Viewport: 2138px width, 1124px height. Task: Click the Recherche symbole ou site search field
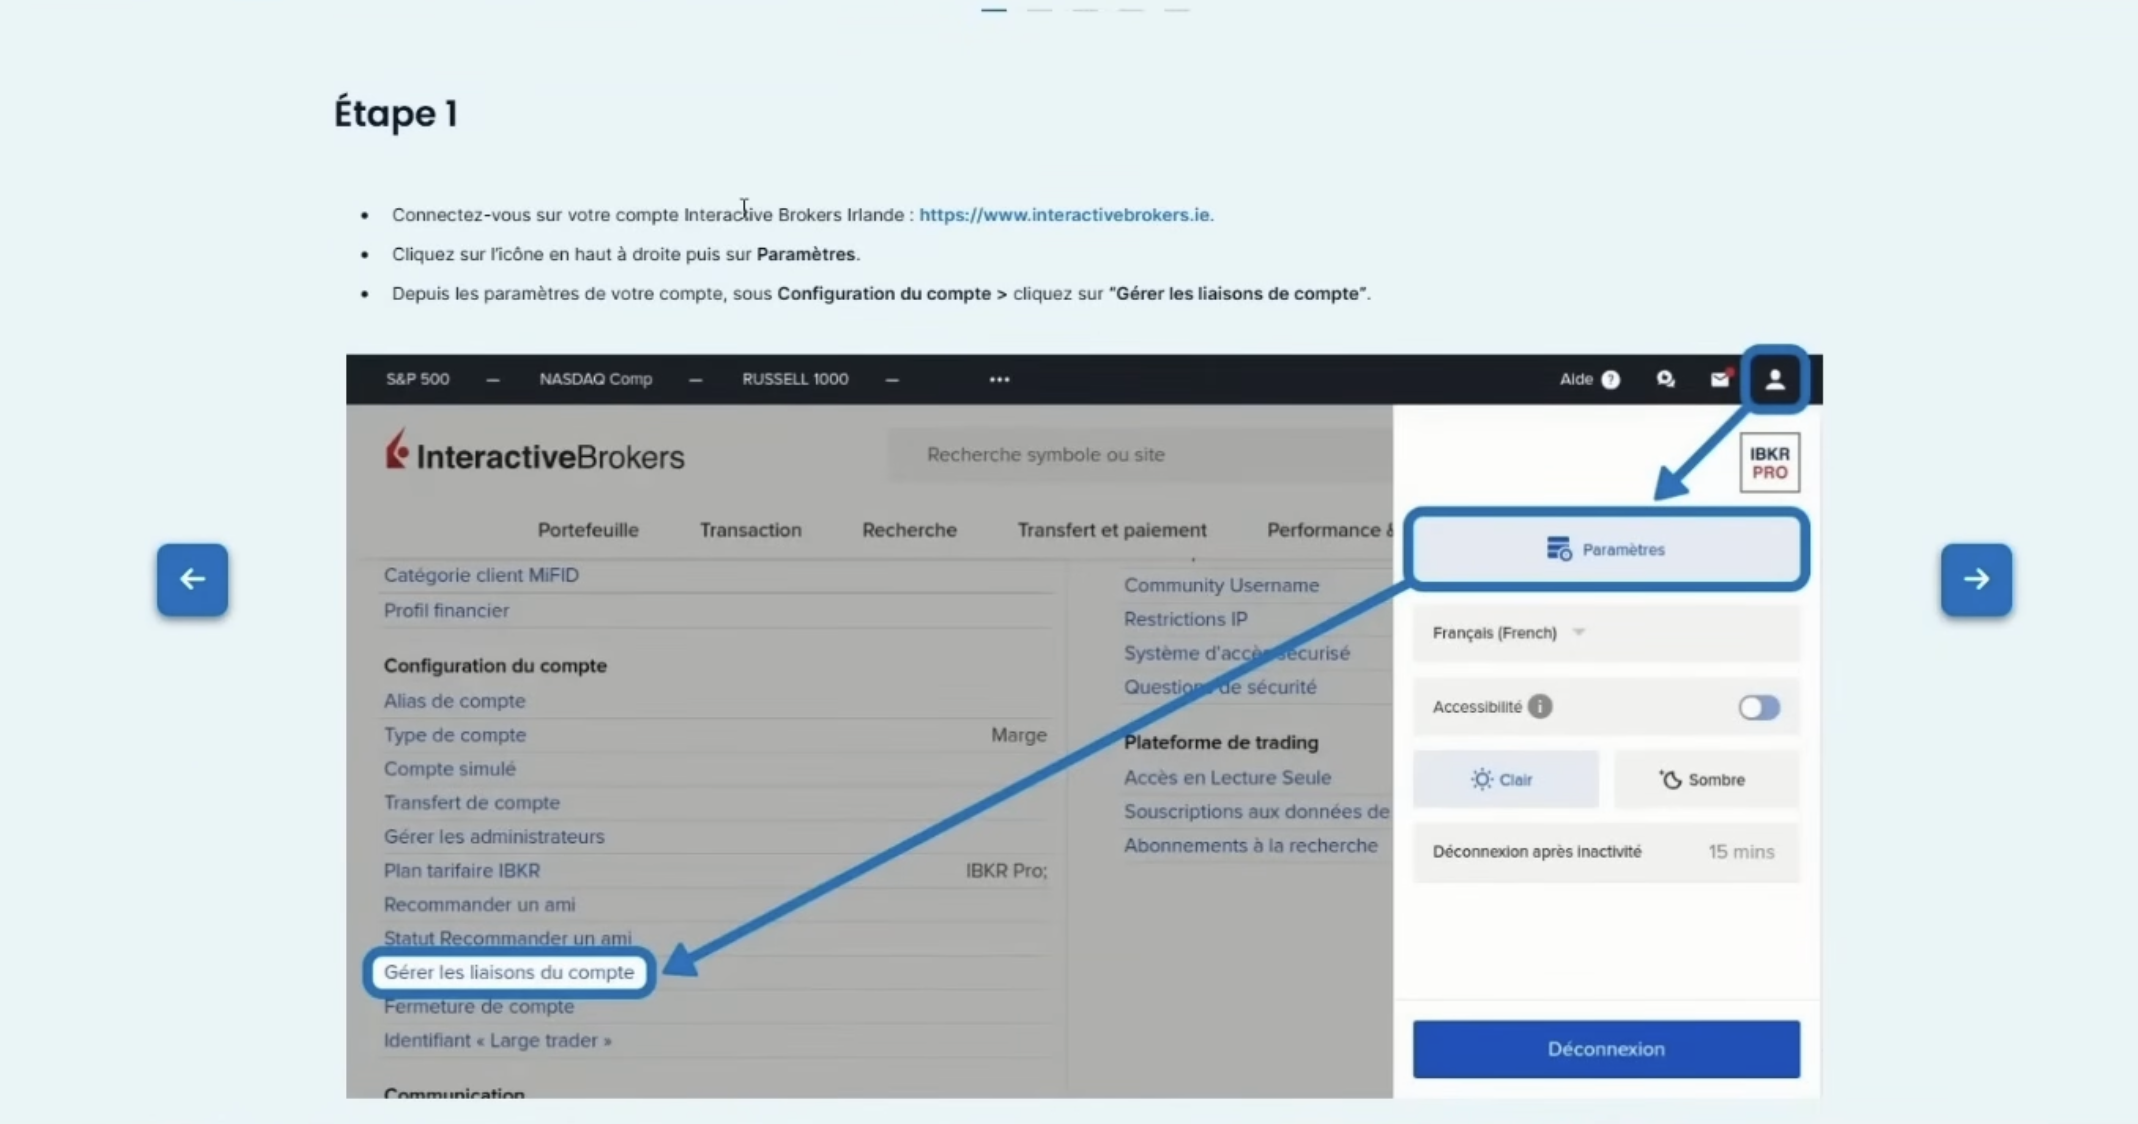click(x=1141, y=455)
